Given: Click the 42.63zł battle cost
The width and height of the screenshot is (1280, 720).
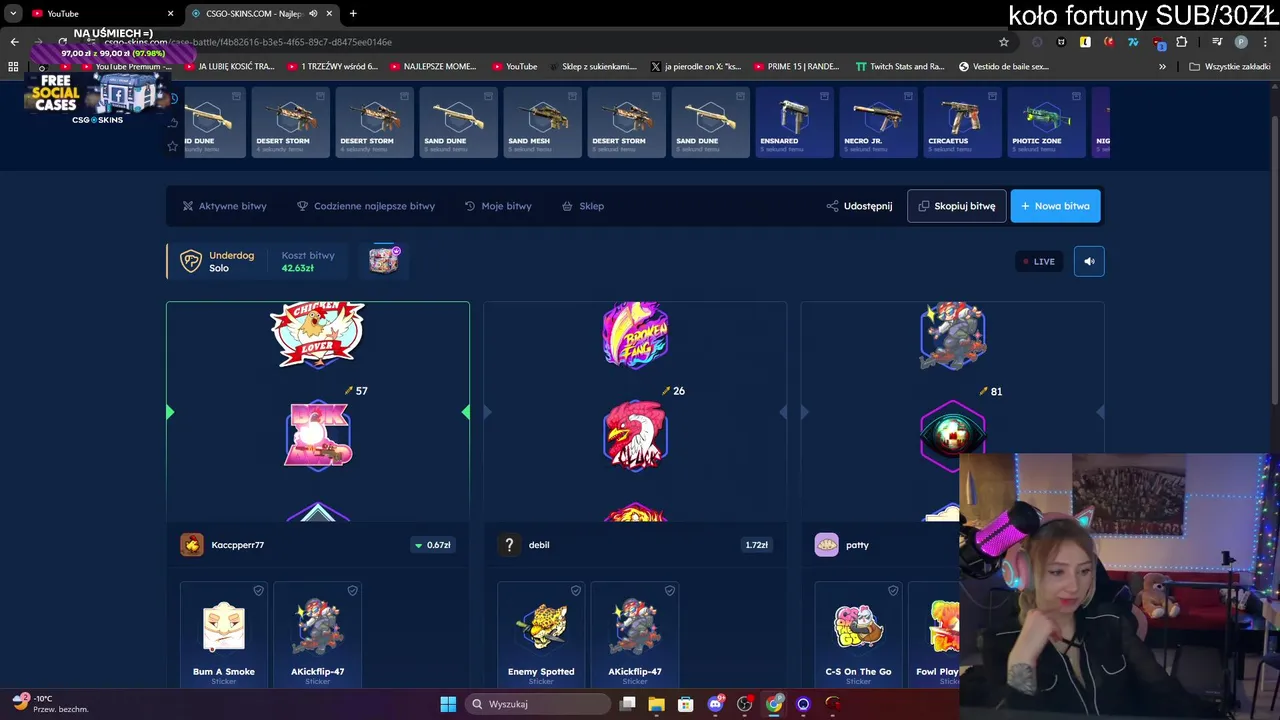Looking at the screenshot, I should pos(297,268).
